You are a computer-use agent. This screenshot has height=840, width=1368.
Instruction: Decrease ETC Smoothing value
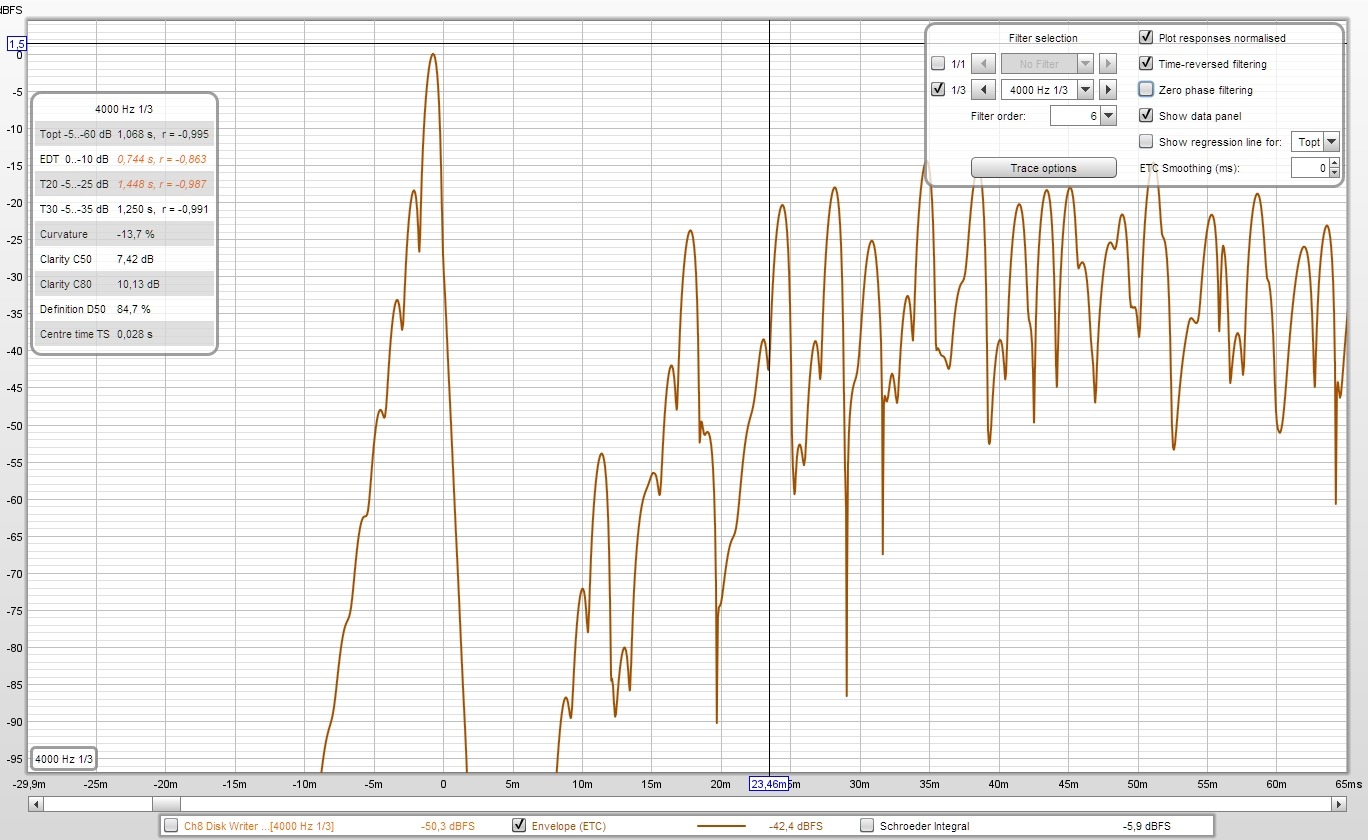tap(1334, 173)
